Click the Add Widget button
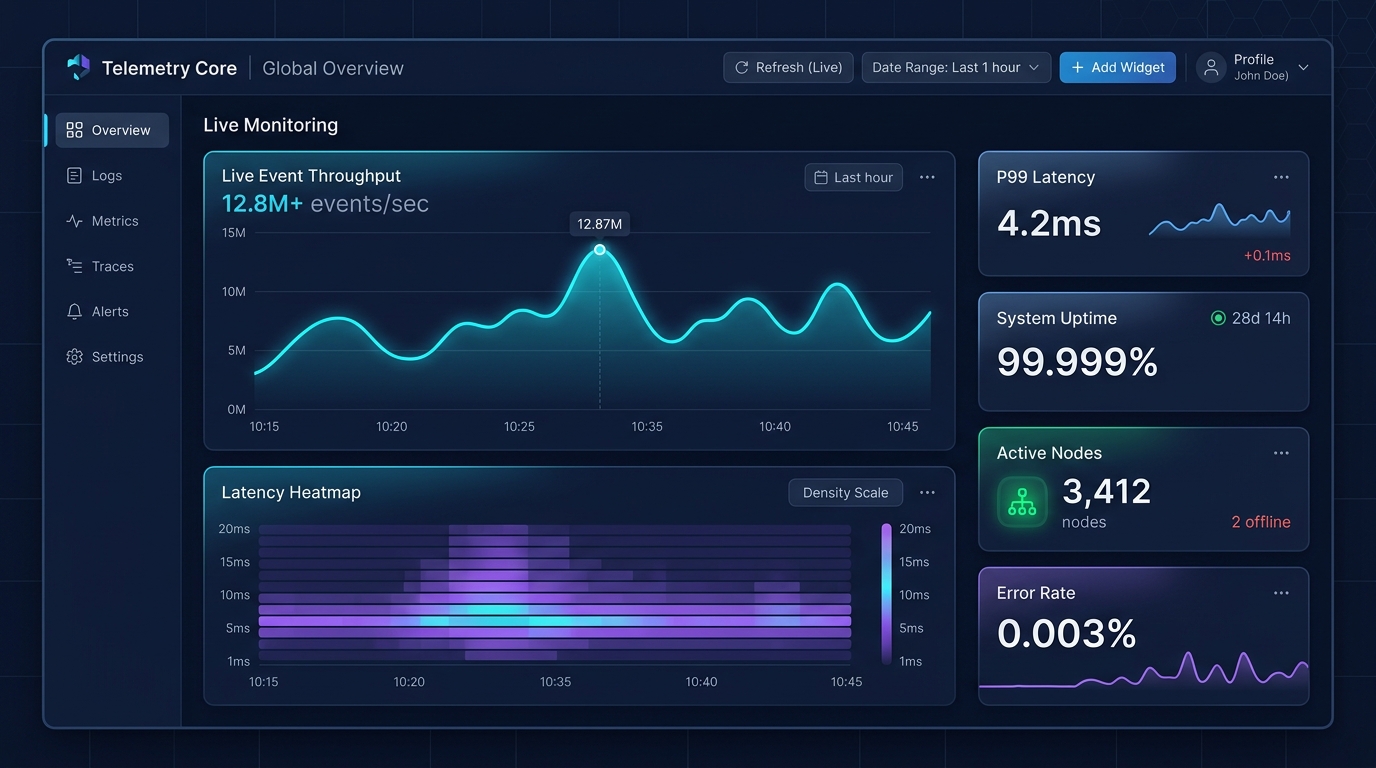The height and width of the screenshot is (768, 1376). pyautogui.click(x=1118, y=67)
